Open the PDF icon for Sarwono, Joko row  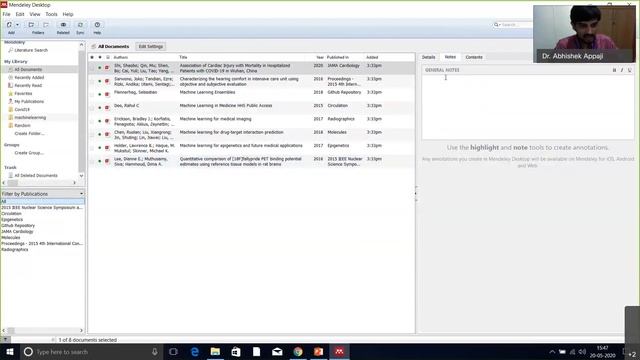coord(107,81)
